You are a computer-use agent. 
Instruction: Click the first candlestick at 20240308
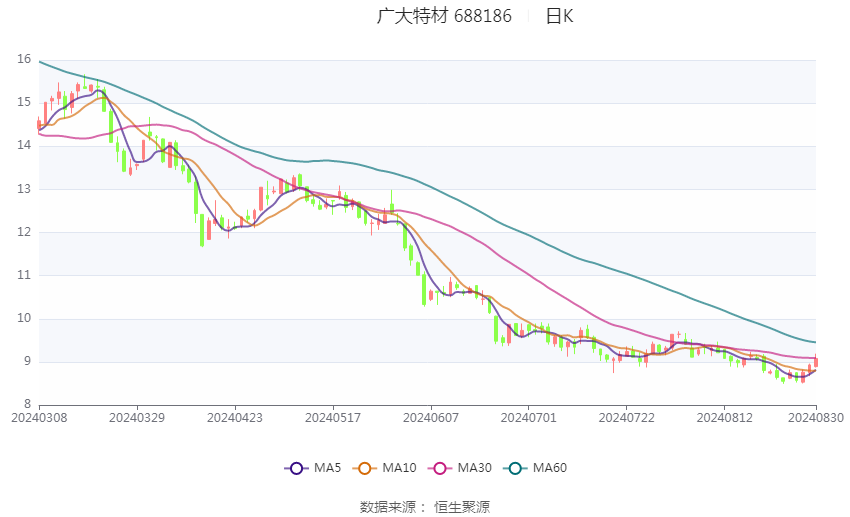[39, 124]
